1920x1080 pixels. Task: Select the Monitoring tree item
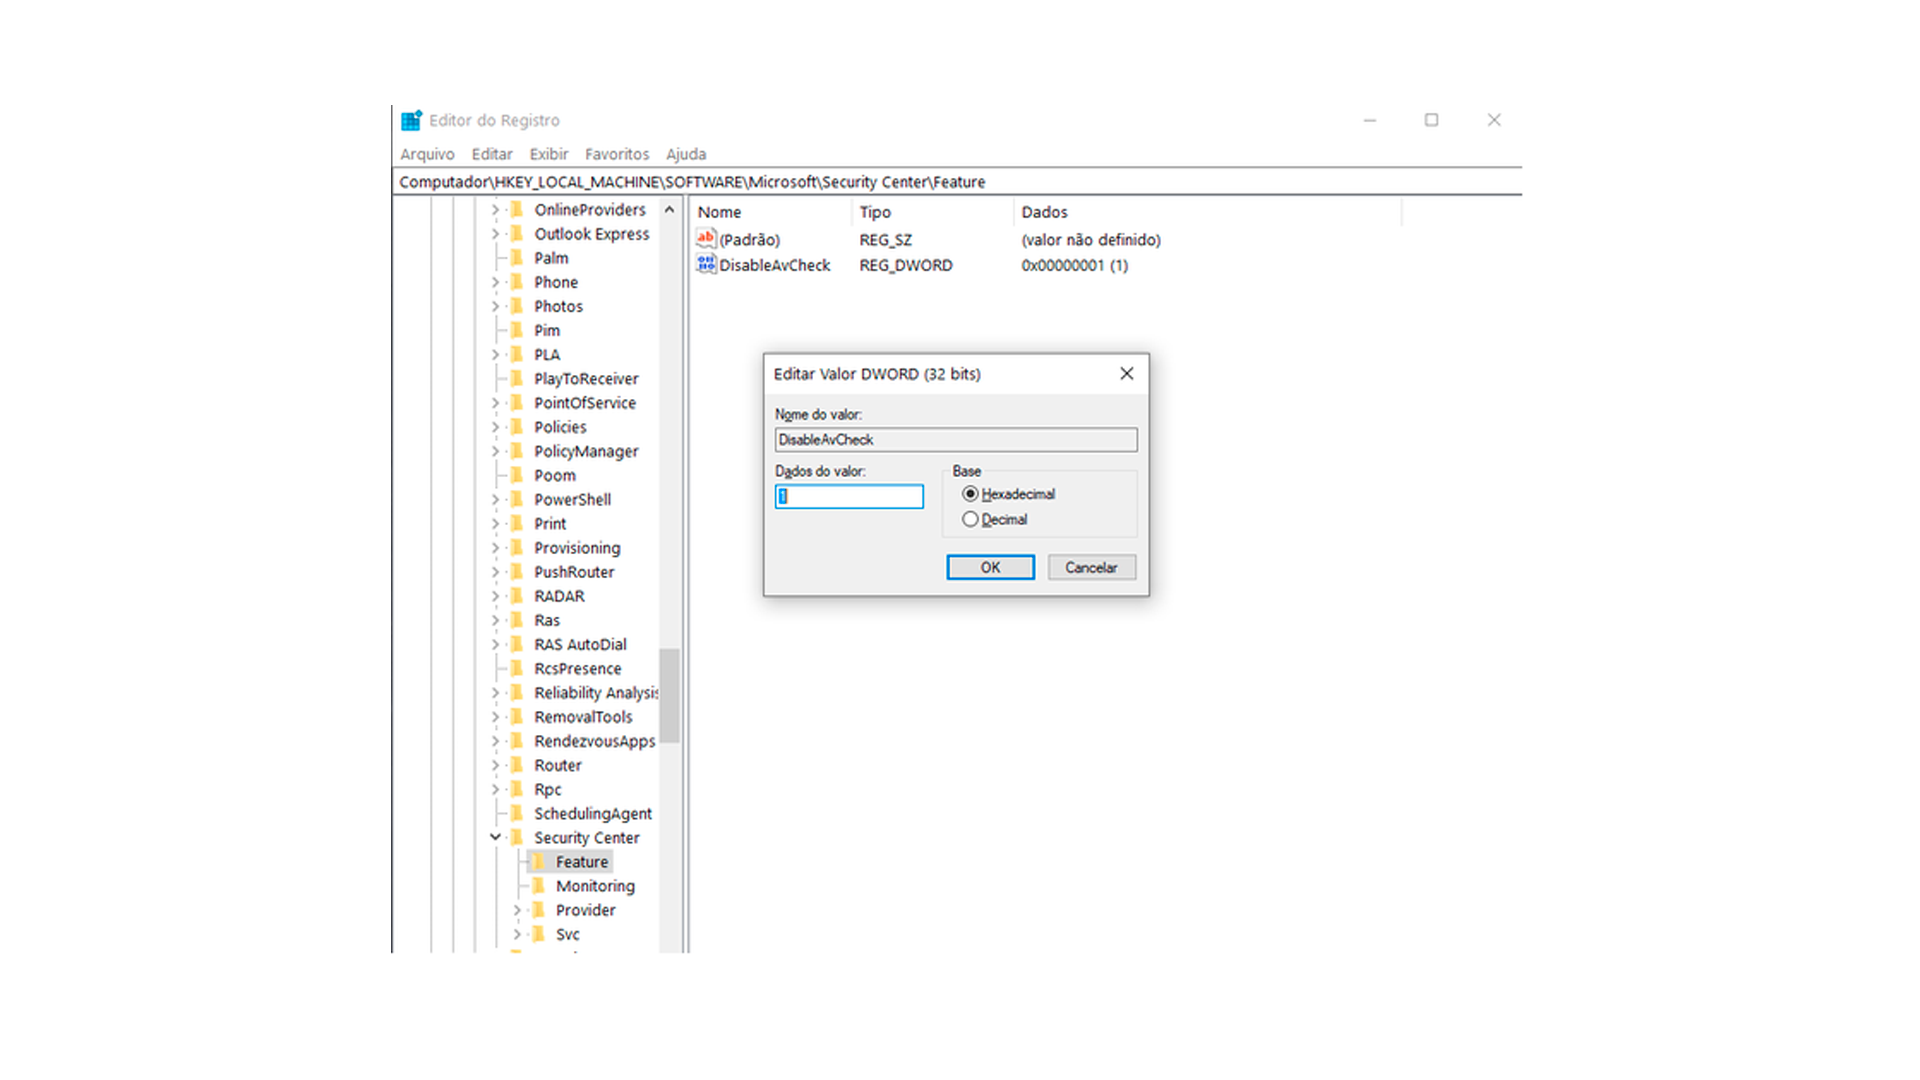click(x=595, y=886)
